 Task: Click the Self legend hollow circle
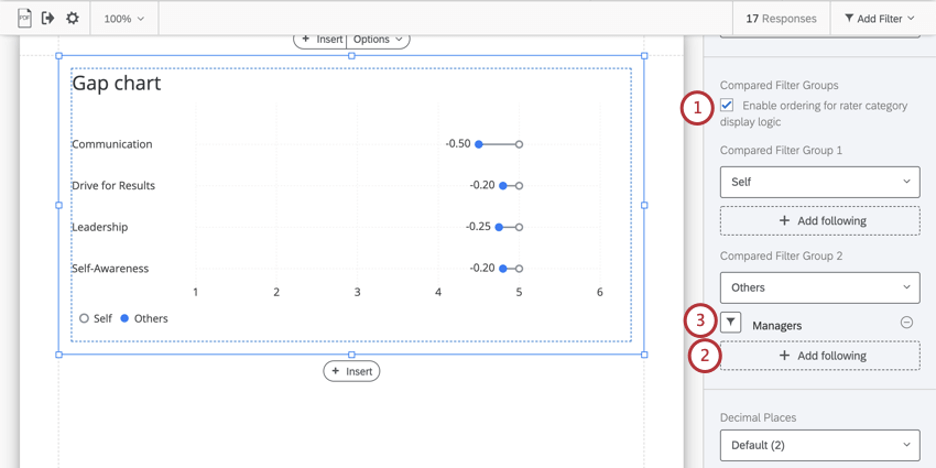click(x=84, y=319)
